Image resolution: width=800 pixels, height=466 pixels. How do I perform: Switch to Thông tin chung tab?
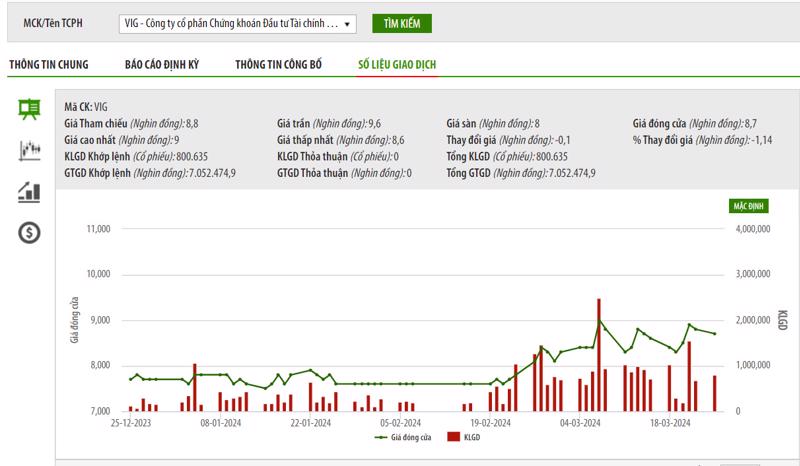pos(49,65)
